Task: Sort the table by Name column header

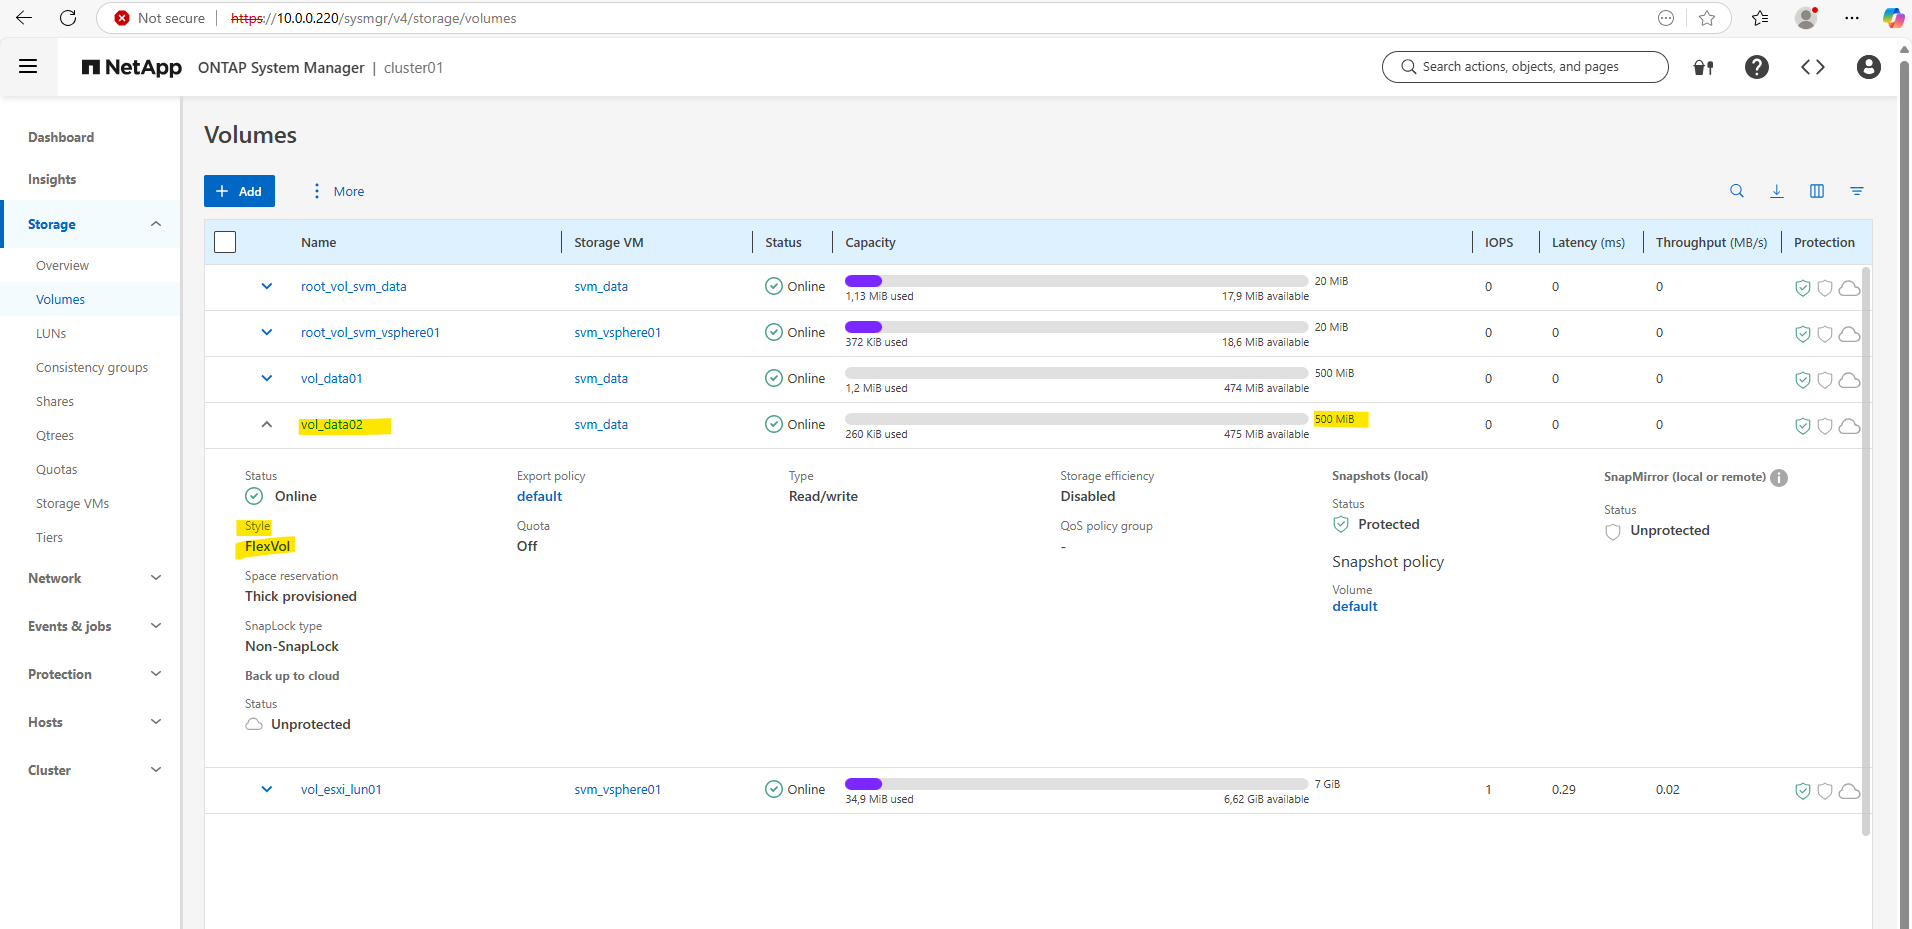Action: (x=318, y=242)
